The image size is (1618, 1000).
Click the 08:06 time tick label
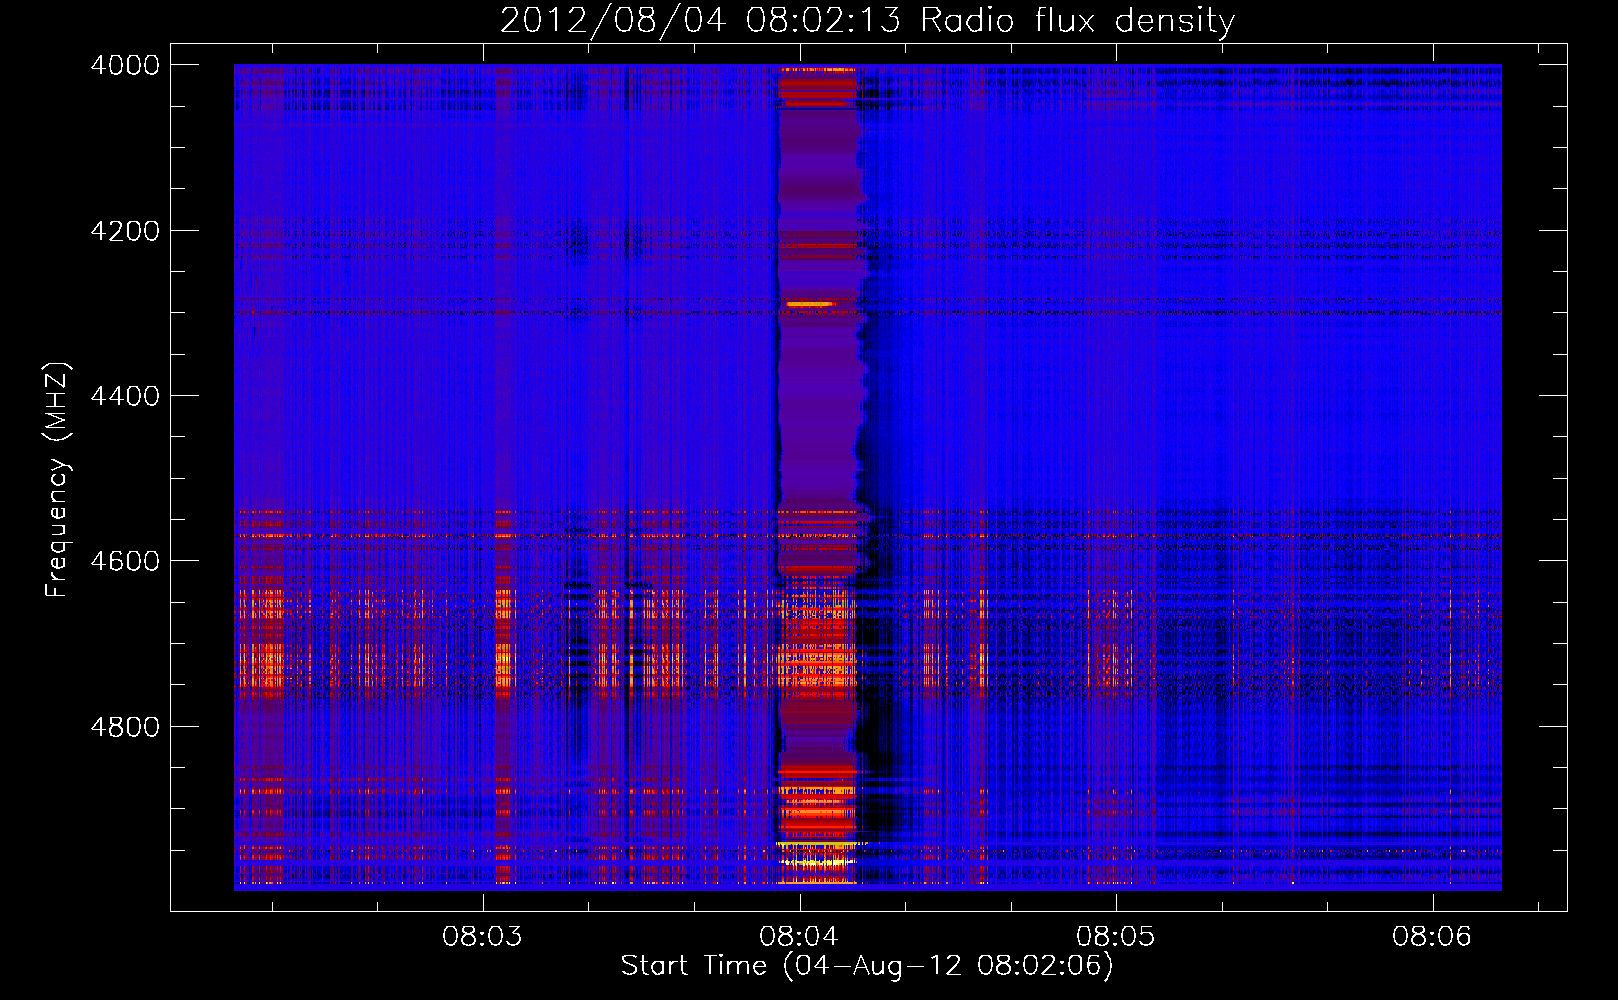click(1432, 937)
